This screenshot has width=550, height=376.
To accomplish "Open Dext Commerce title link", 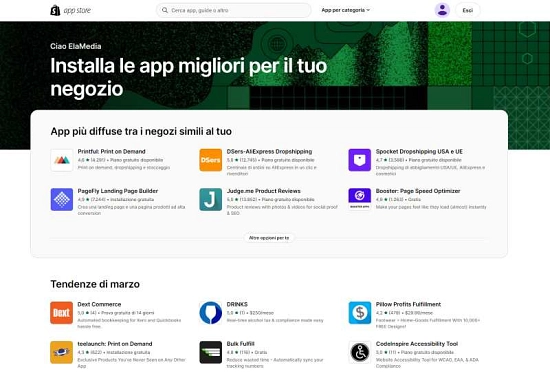I will click(99, 304).
